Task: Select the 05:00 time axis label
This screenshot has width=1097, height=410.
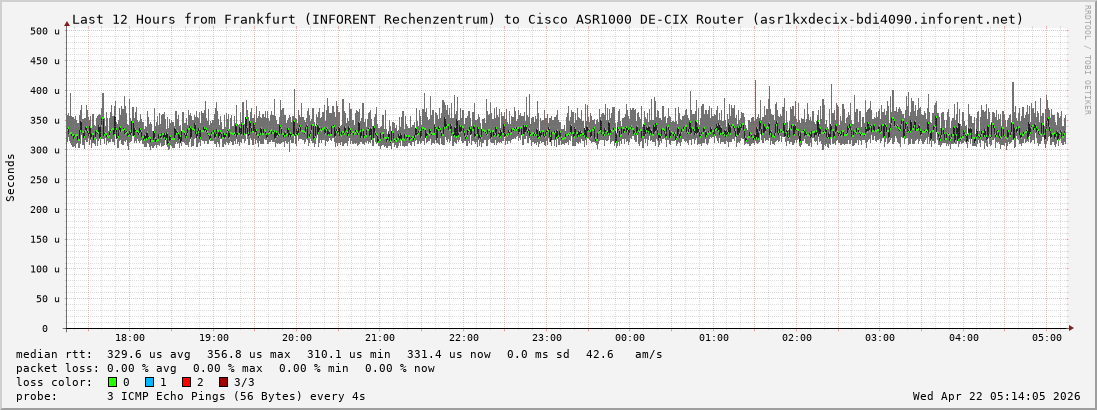Action: pos(1047,338)
